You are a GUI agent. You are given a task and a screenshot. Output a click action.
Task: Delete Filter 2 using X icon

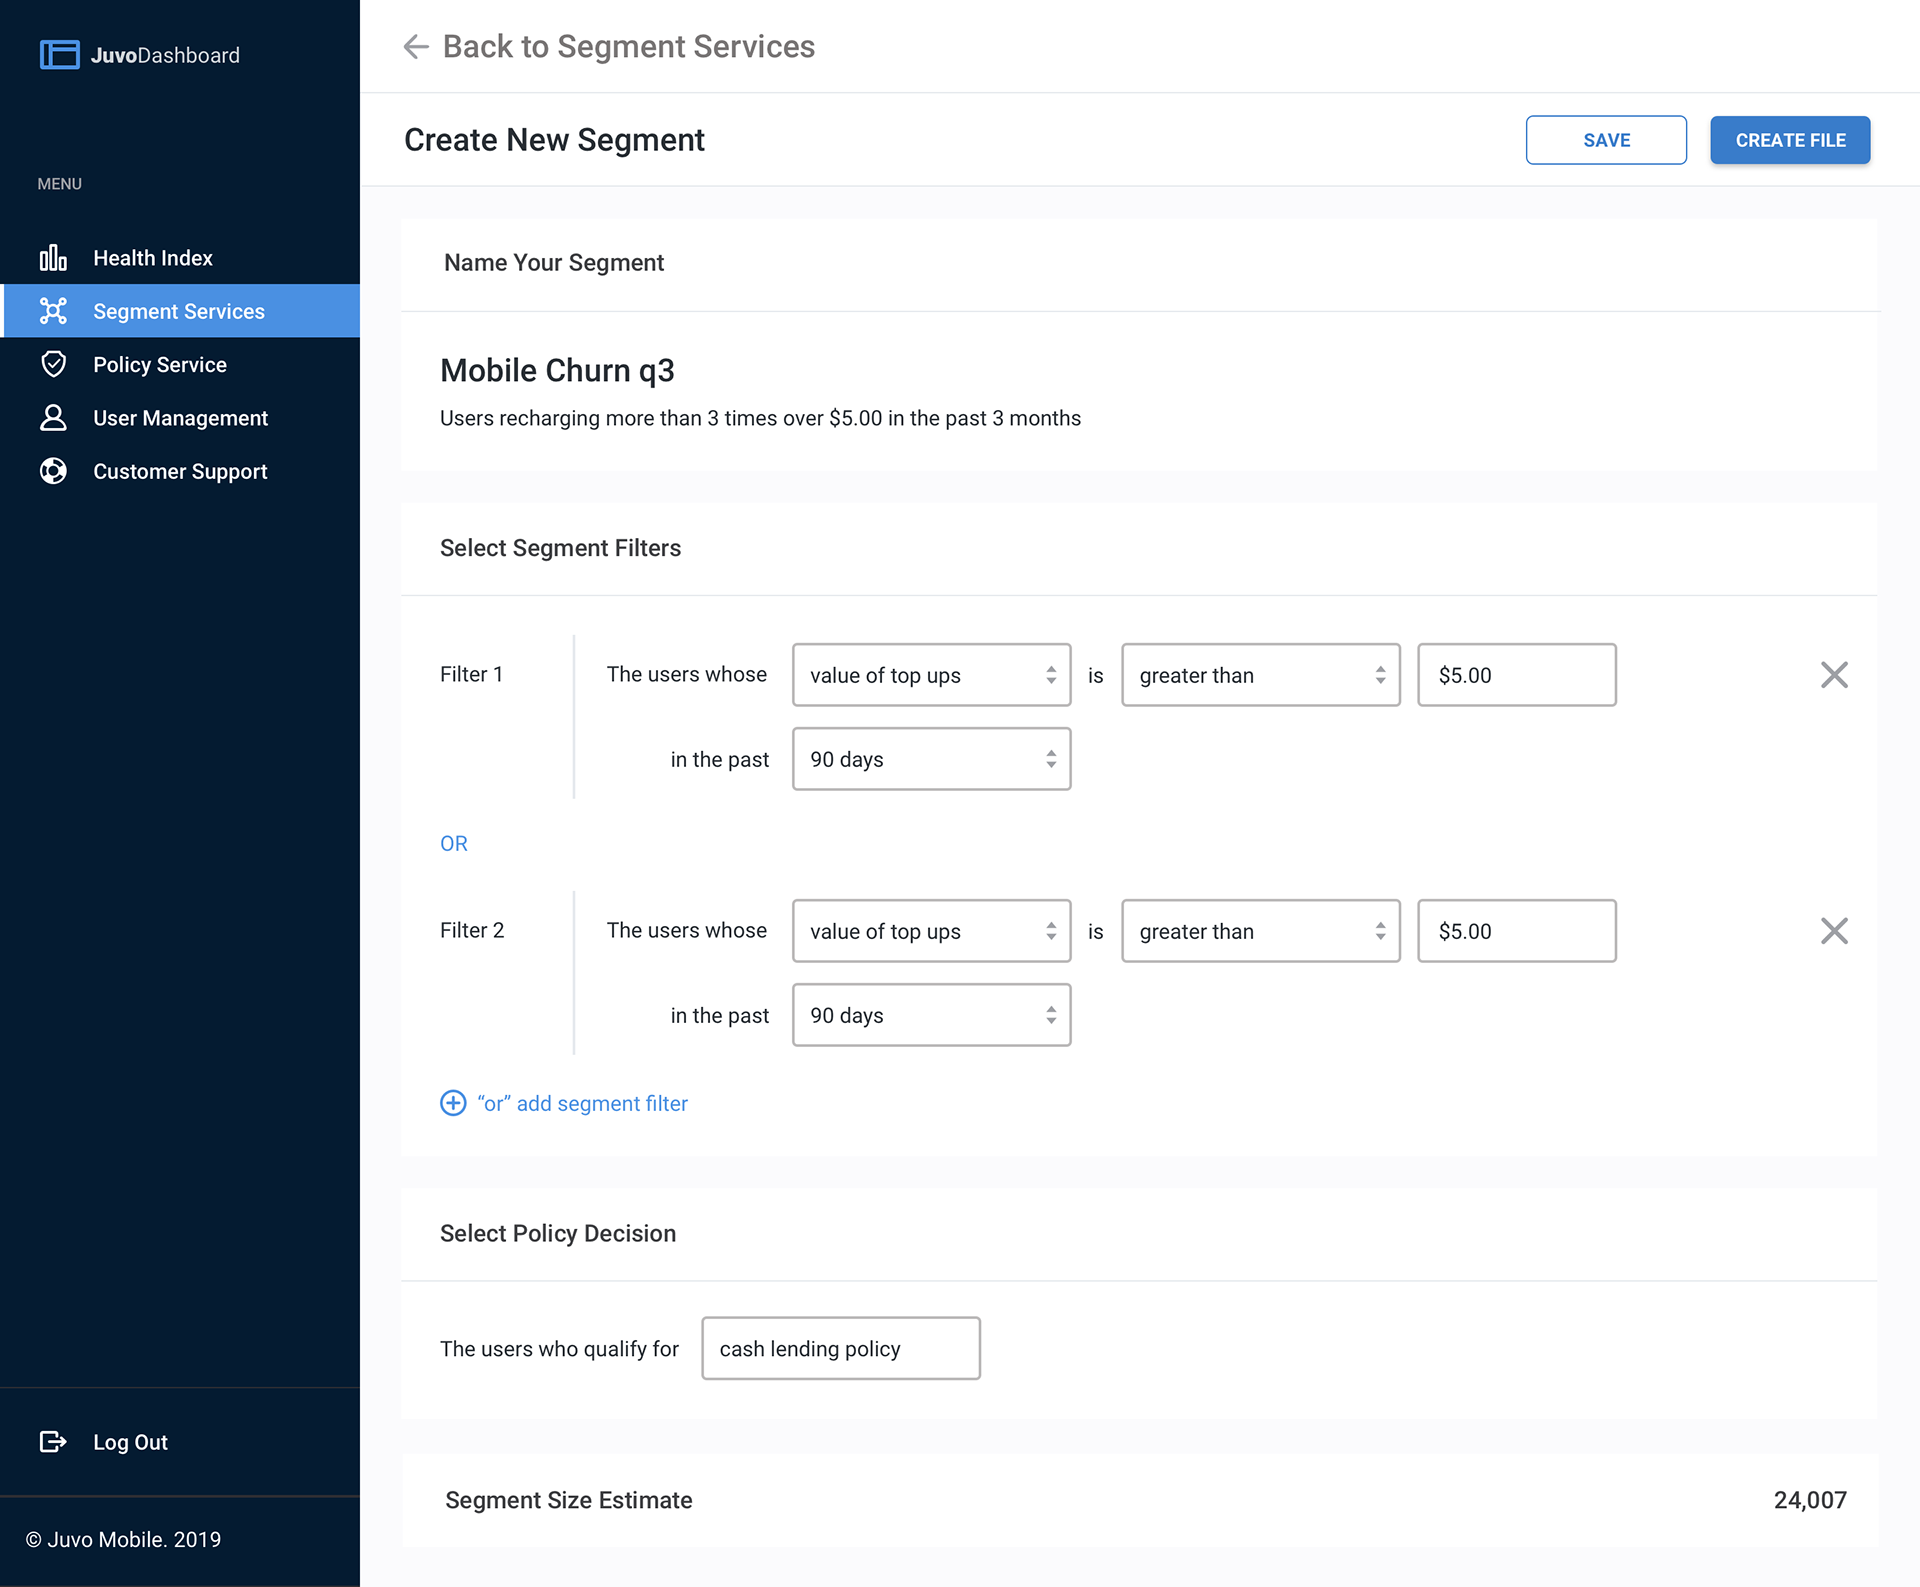[1834, 931]
